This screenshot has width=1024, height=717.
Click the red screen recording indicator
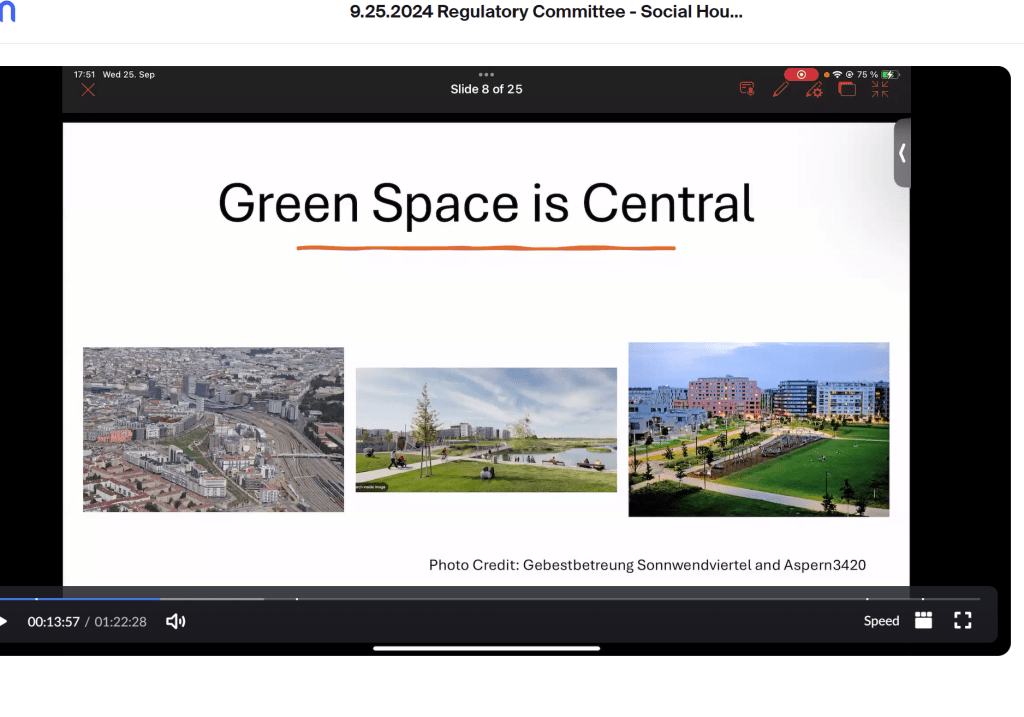[x=801, y=75]
